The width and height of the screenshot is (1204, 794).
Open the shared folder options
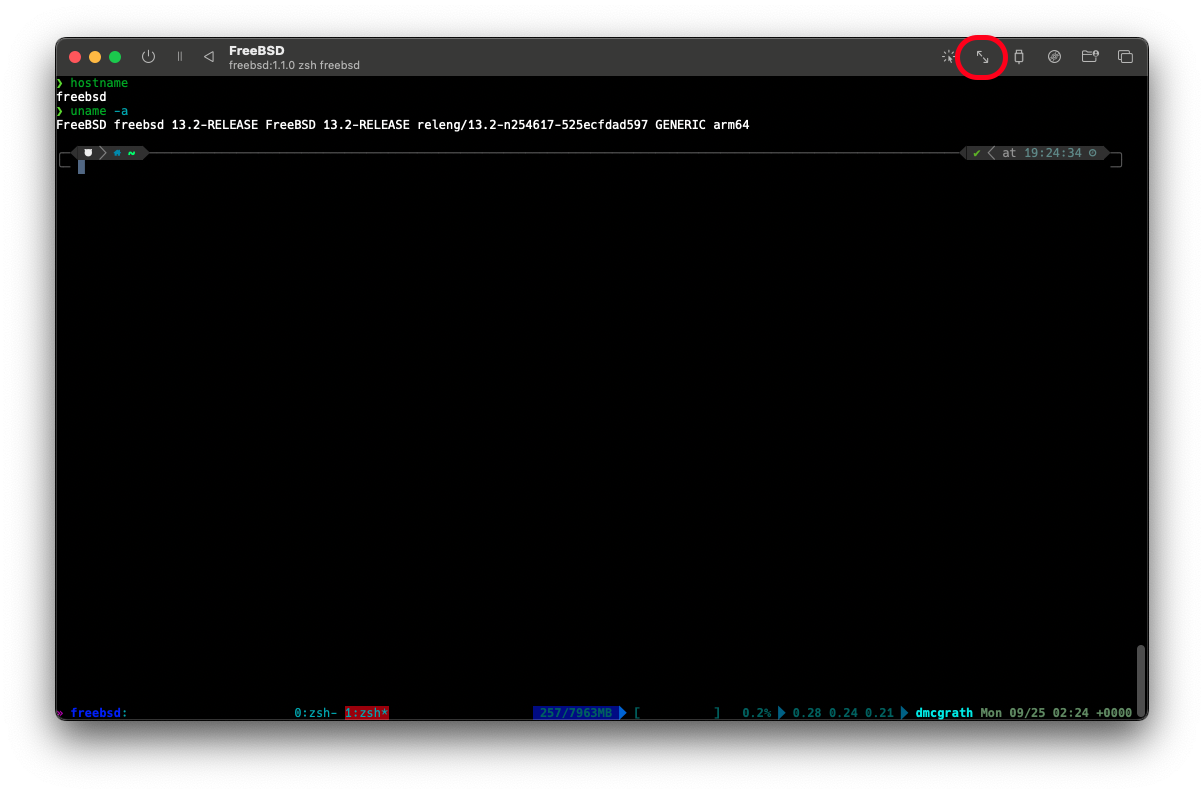(x=1090, y=57)
